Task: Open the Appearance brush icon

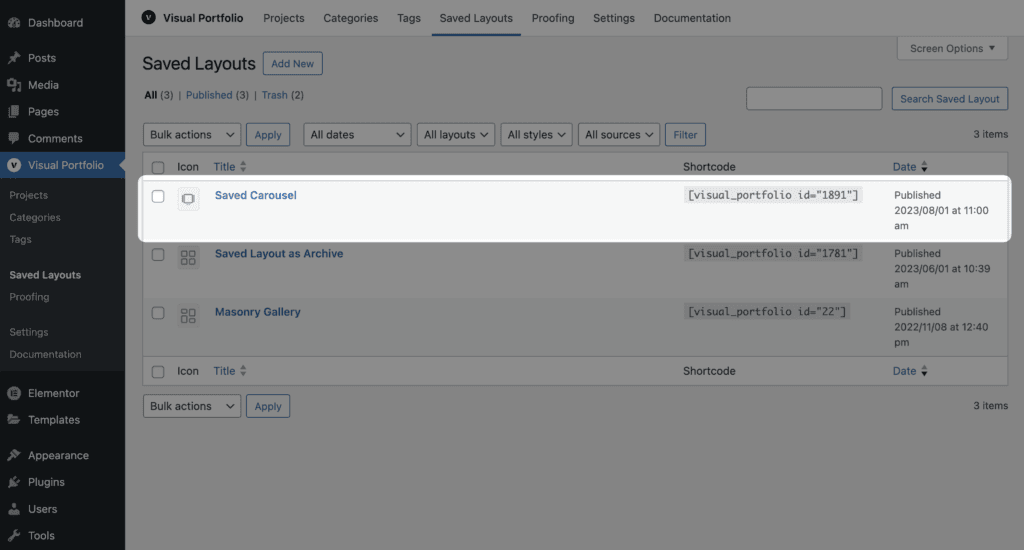Action: click(14, 455)
